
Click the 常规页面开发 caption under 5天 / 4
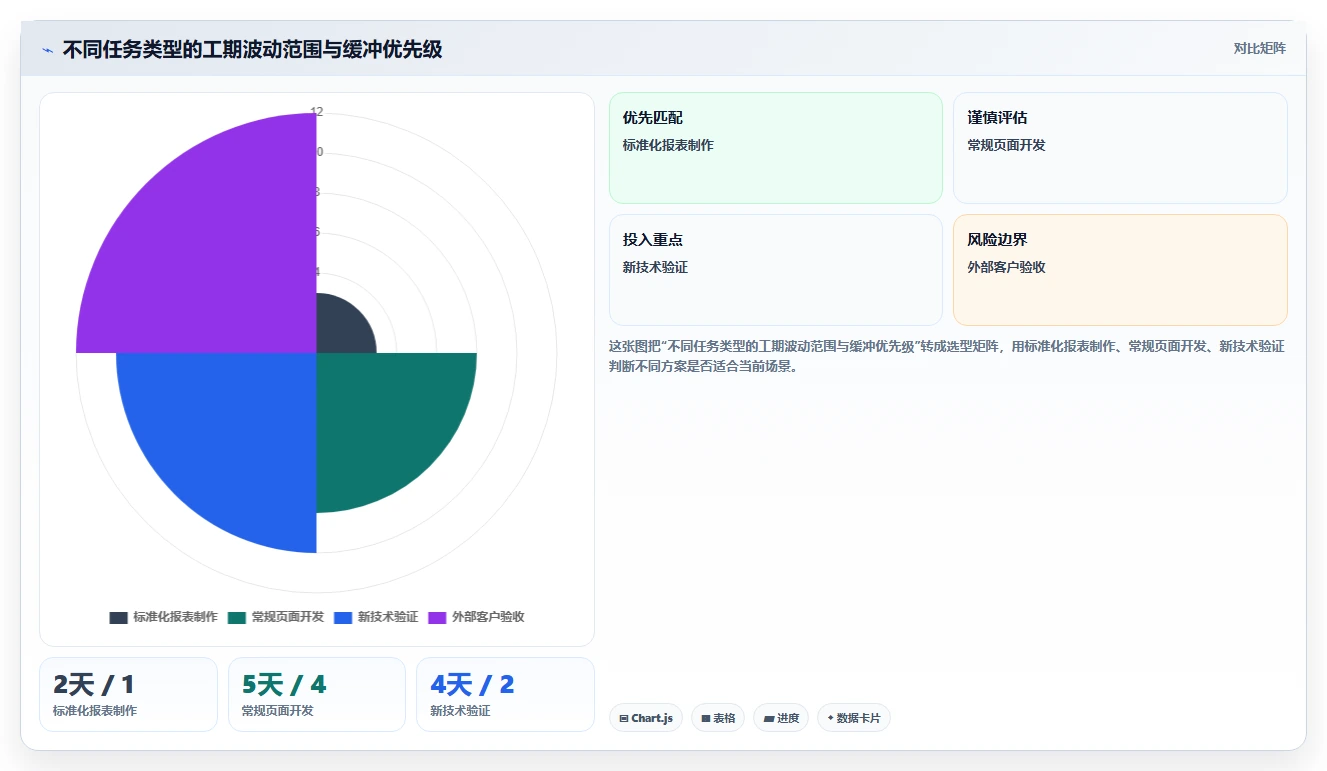point(277,711)
